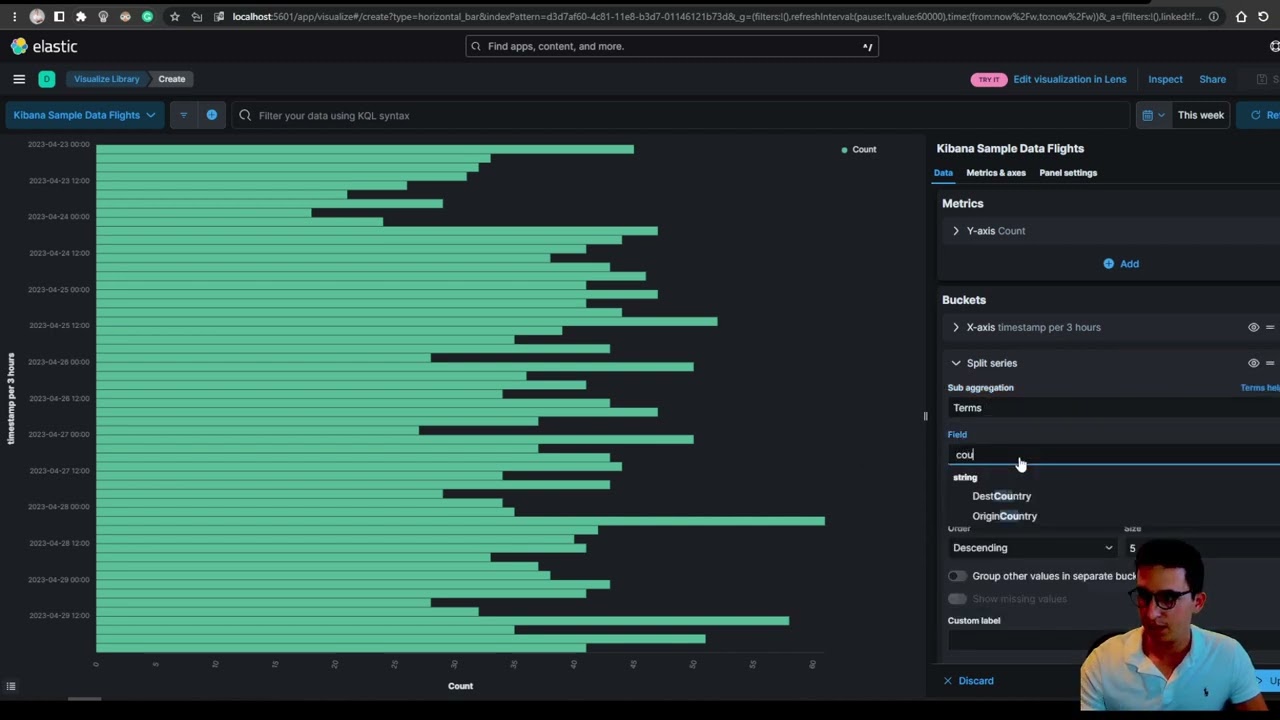
Task: Click the browser extensions puzzle icon
Action: click(x=81, y=16)
